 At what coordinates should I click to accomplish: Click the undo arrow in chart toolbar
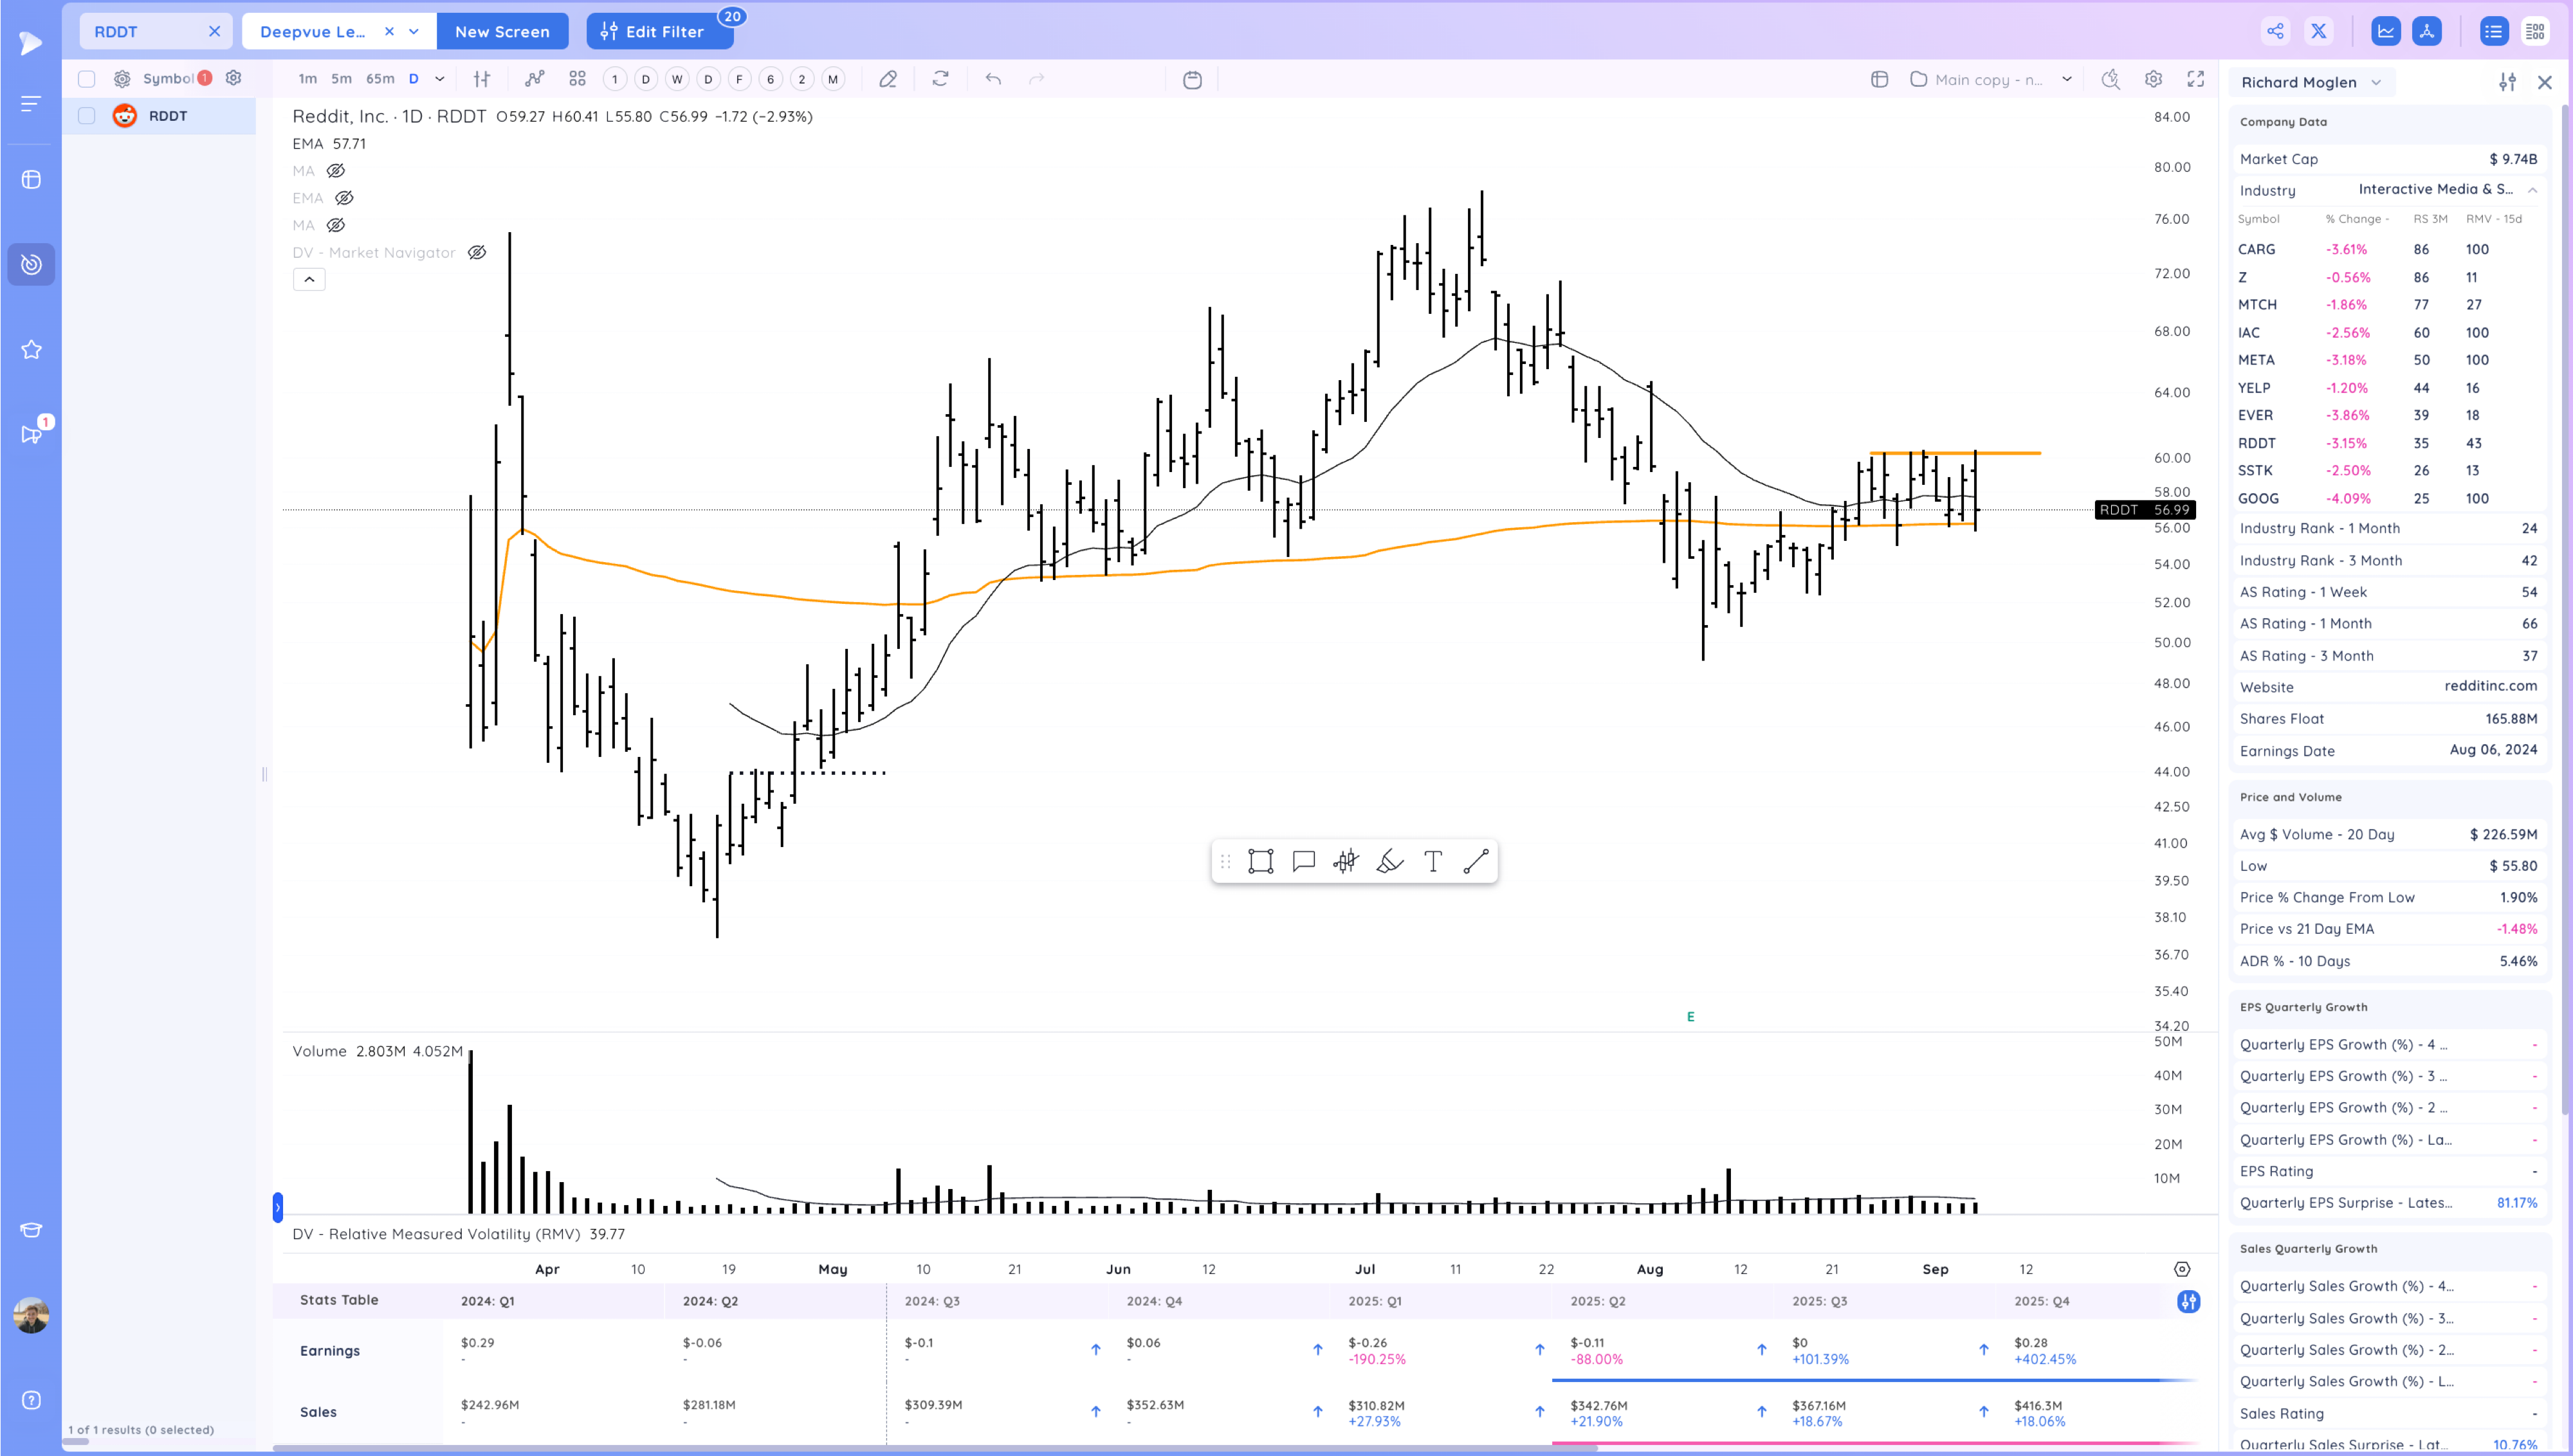tap(992, 79)
